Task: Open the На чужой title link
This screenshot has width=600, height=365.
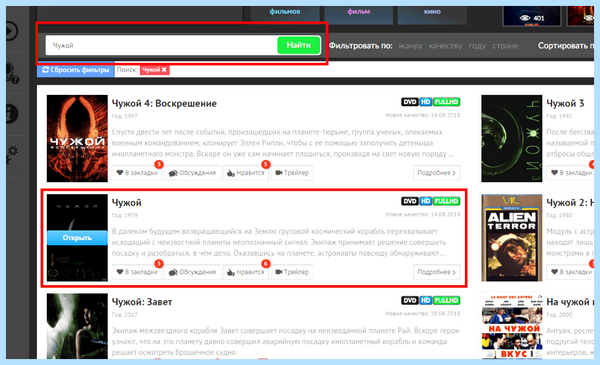Action: click(x=570, y=302)
